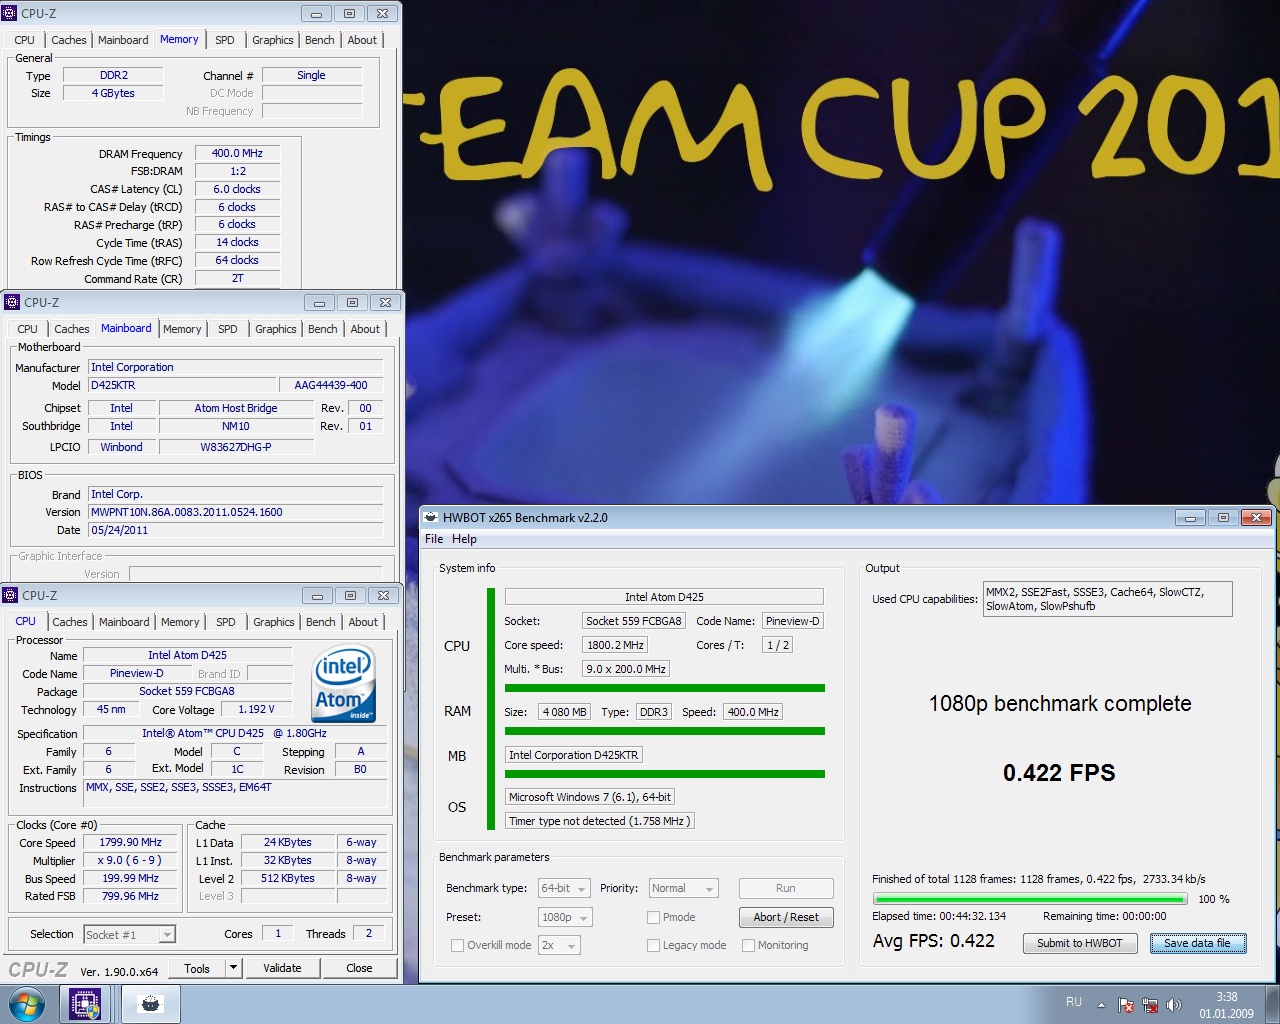Enable the Monitoring checkbox
Image resolution: width=1280 pixels, height=1024 pixels.
[x=748, y=945]
